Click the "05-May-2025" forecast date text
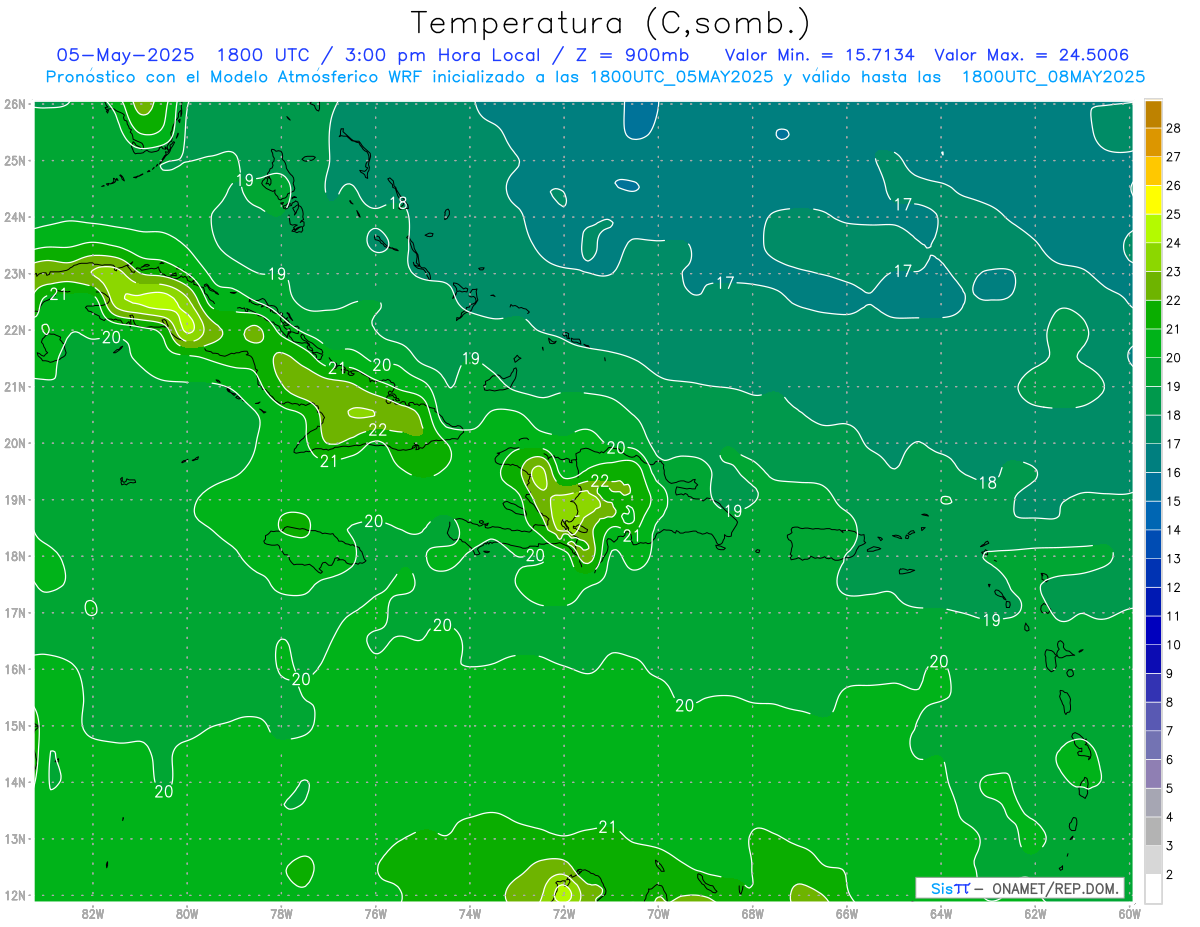The width and height of the screenshot is (1200, 927). pyautogui.click(x=127, y=55)
